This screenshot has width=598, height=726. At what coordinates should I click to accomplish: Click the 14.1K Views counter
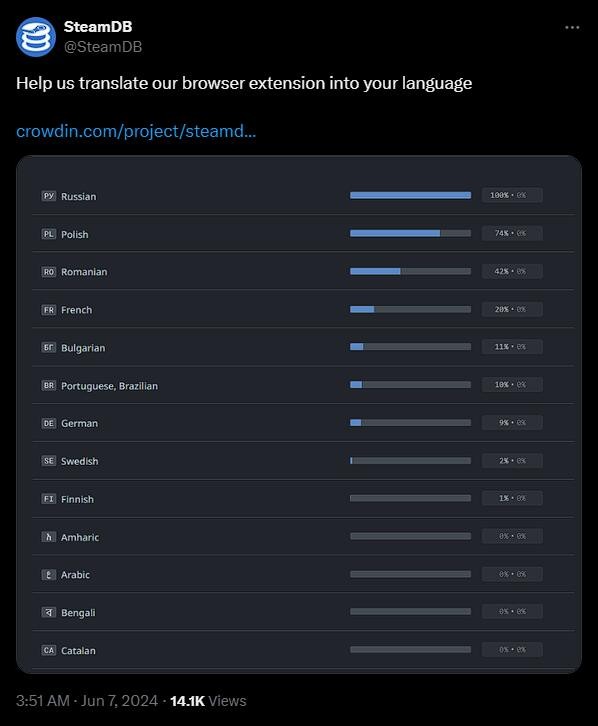pyautogui.click(x=208, y=701)
